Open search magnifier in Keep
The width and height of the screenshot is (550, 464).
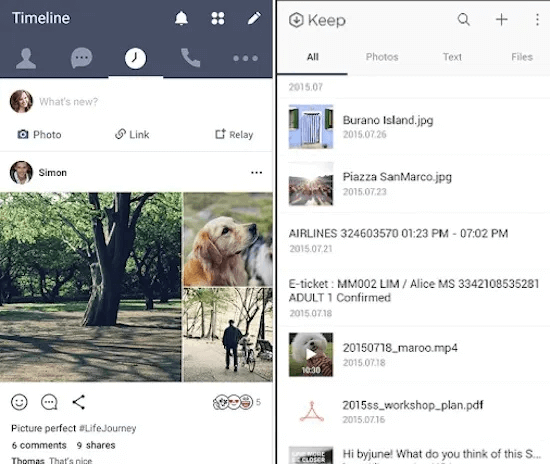(x=464, y=19)
